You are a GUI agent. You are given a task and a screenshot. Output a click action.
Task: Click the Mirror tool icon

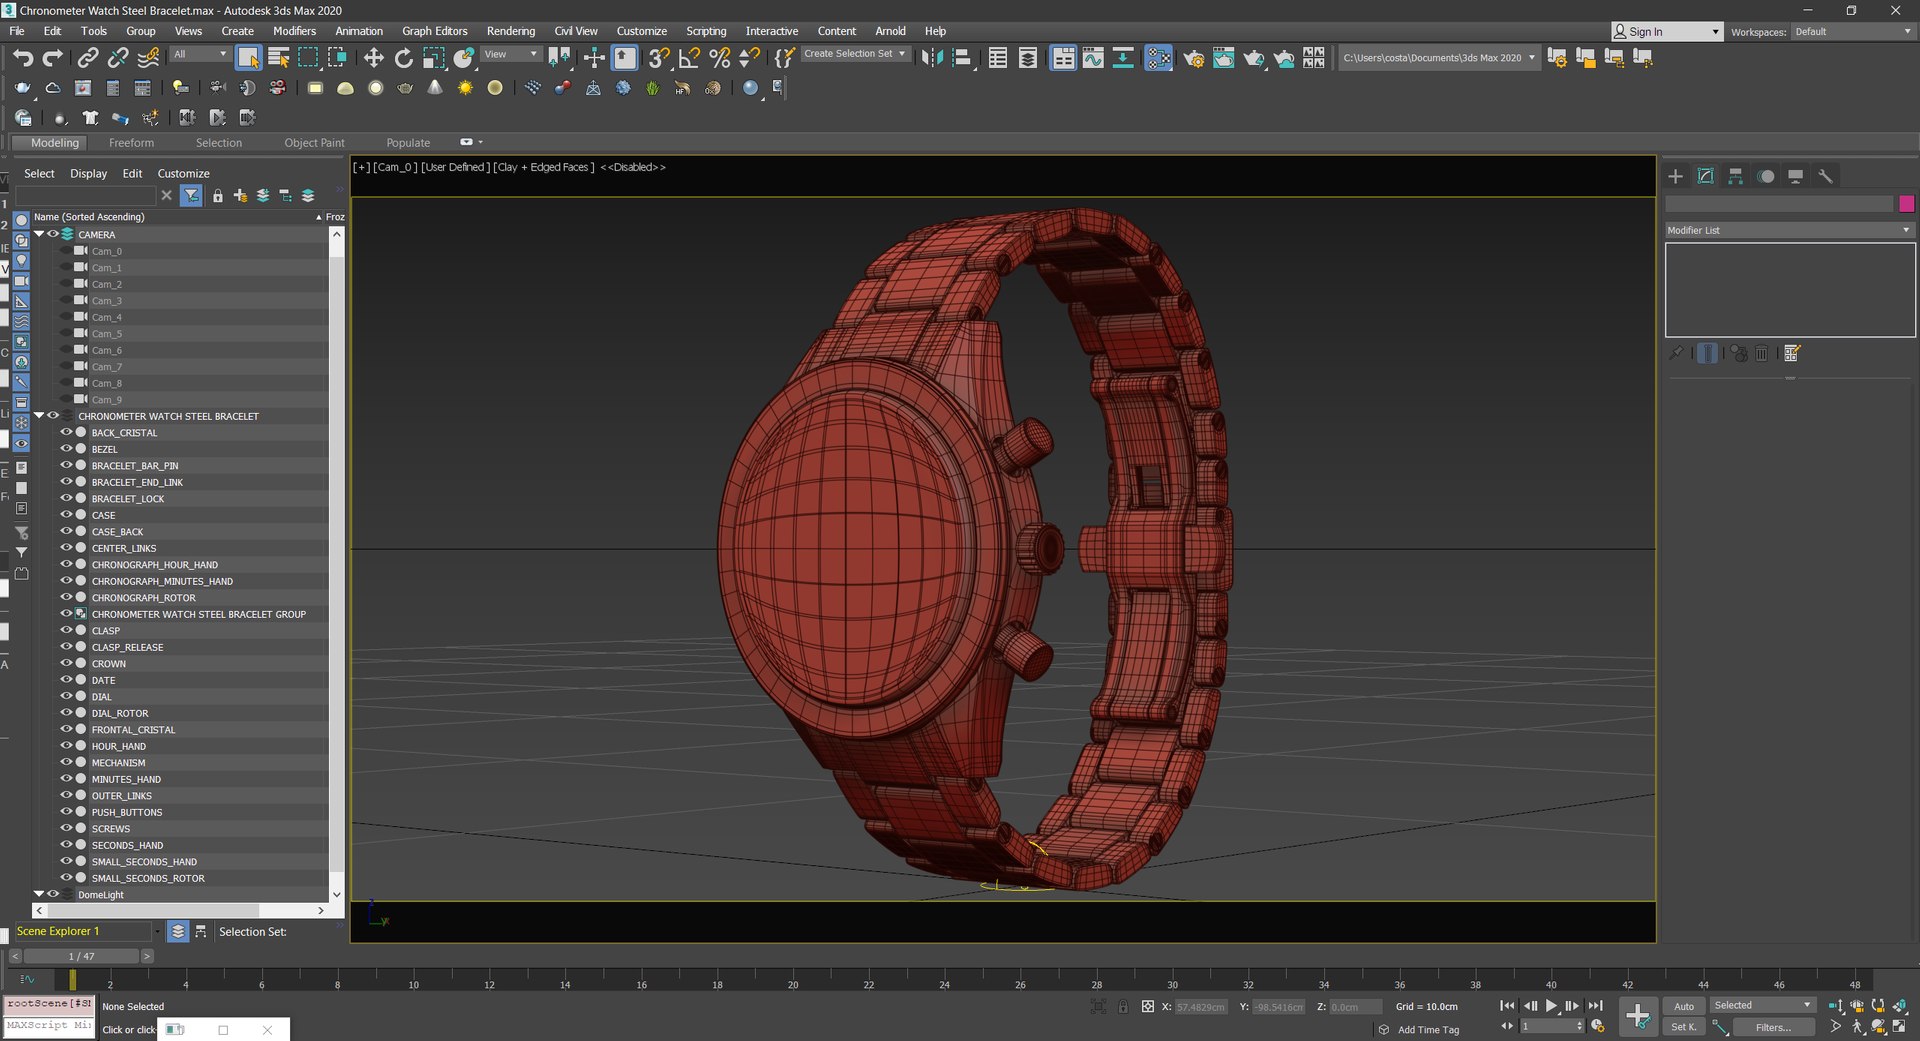(932, 58)
